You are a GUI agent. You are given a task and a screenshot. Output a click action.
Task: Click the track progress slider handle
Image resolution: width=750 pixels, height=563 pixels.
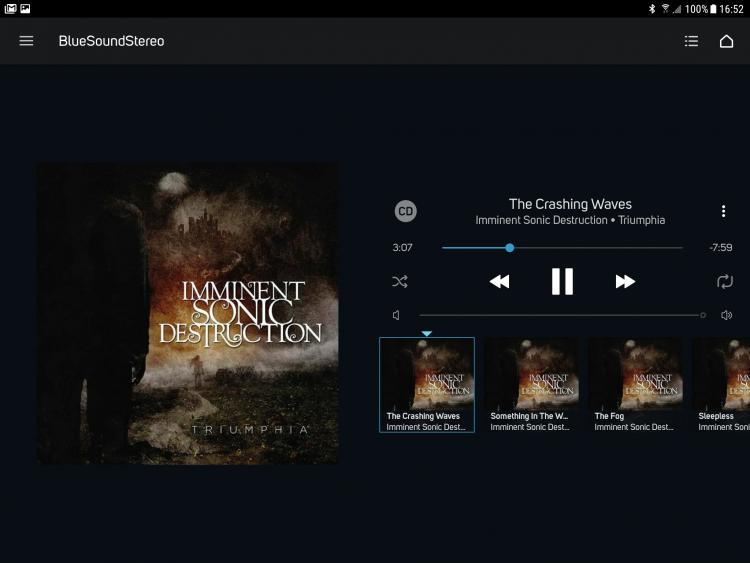(510, 248)
